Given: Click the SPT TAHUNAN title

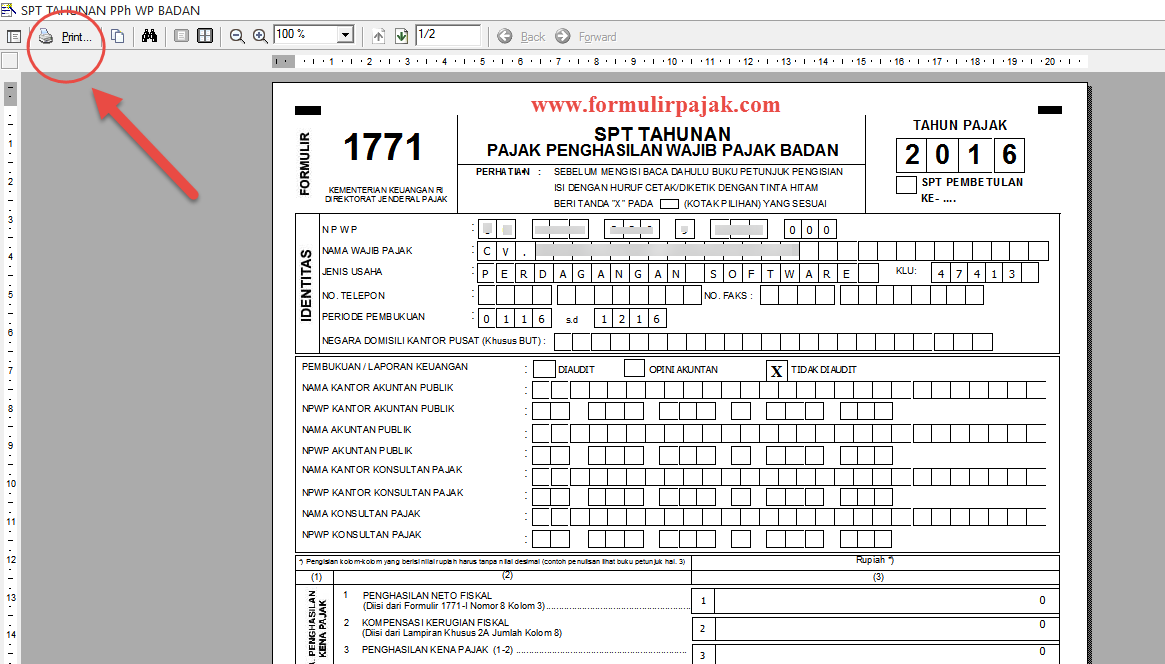Looking at the screenshot, I should (662, 134).
